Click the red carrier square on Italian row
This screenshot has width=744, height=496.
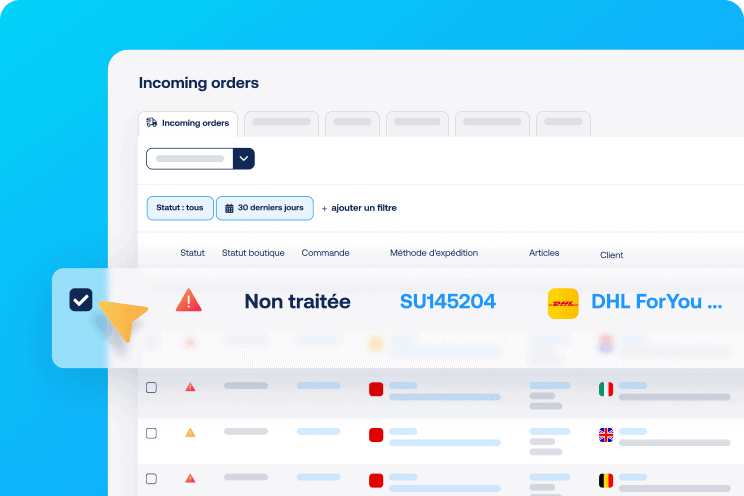[x=376, y=388]
